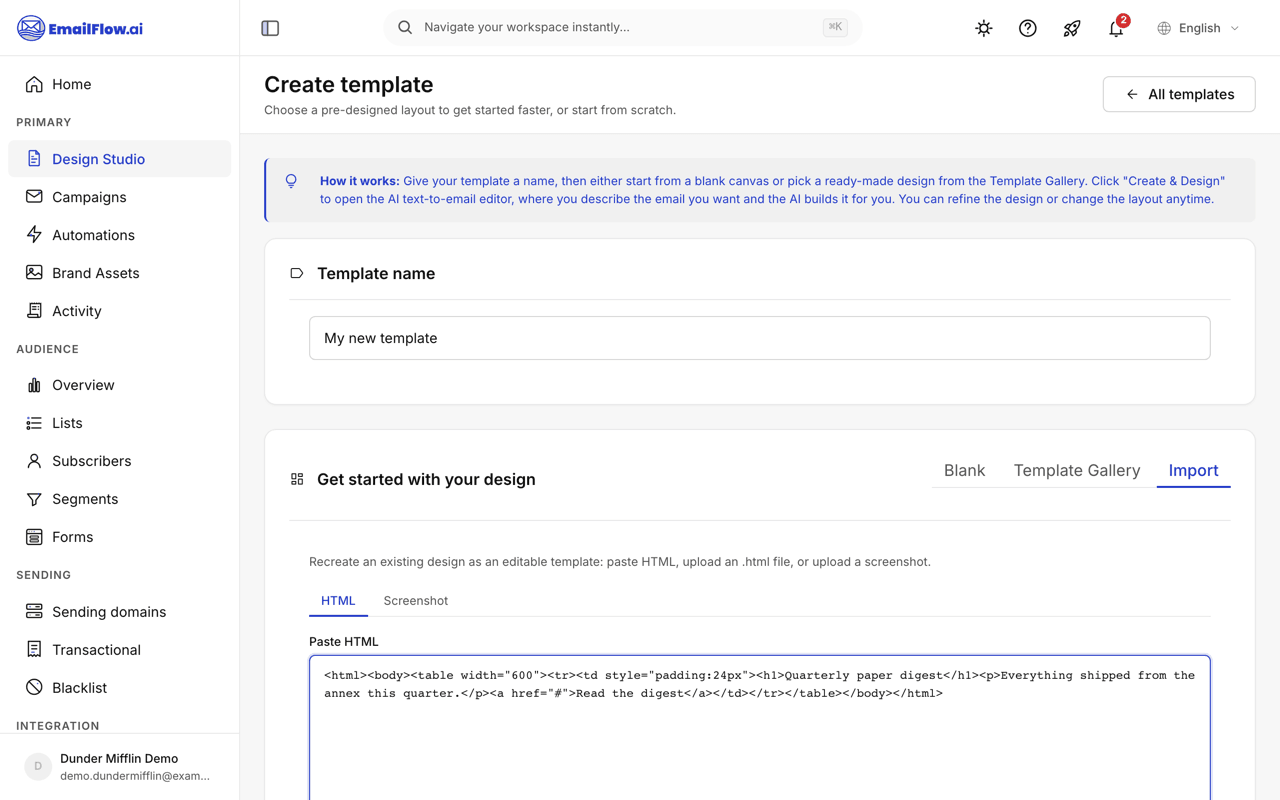Click the search magnifier icon

(x=405, y=28)
